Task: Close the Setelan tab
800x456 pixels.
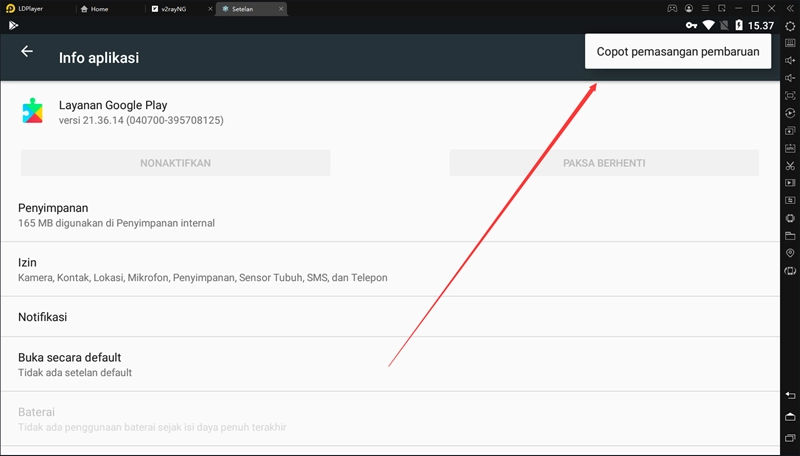Action: 281,9
